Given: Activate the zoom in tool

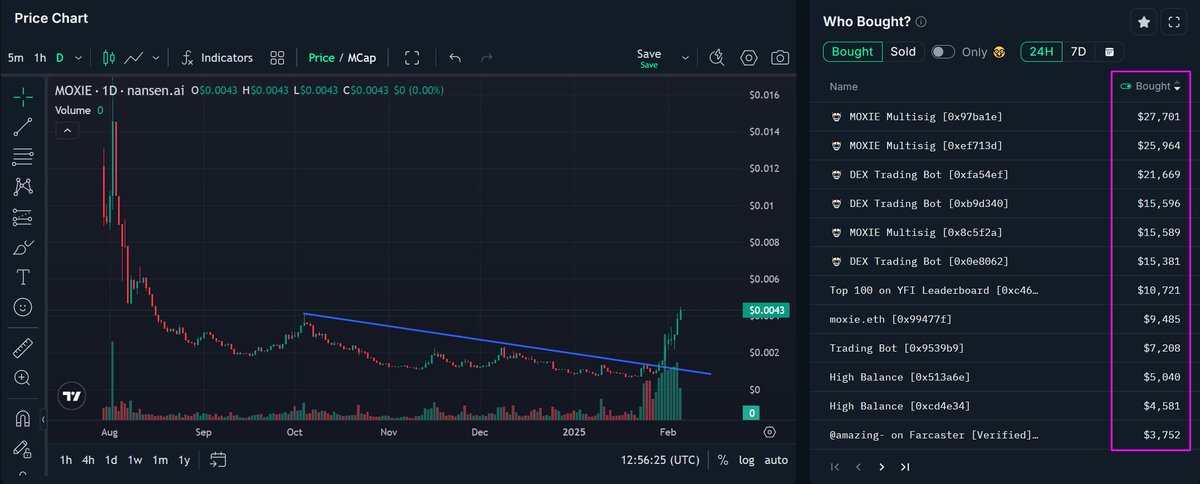Looking at the screenshot, I should tap(22, 378).
